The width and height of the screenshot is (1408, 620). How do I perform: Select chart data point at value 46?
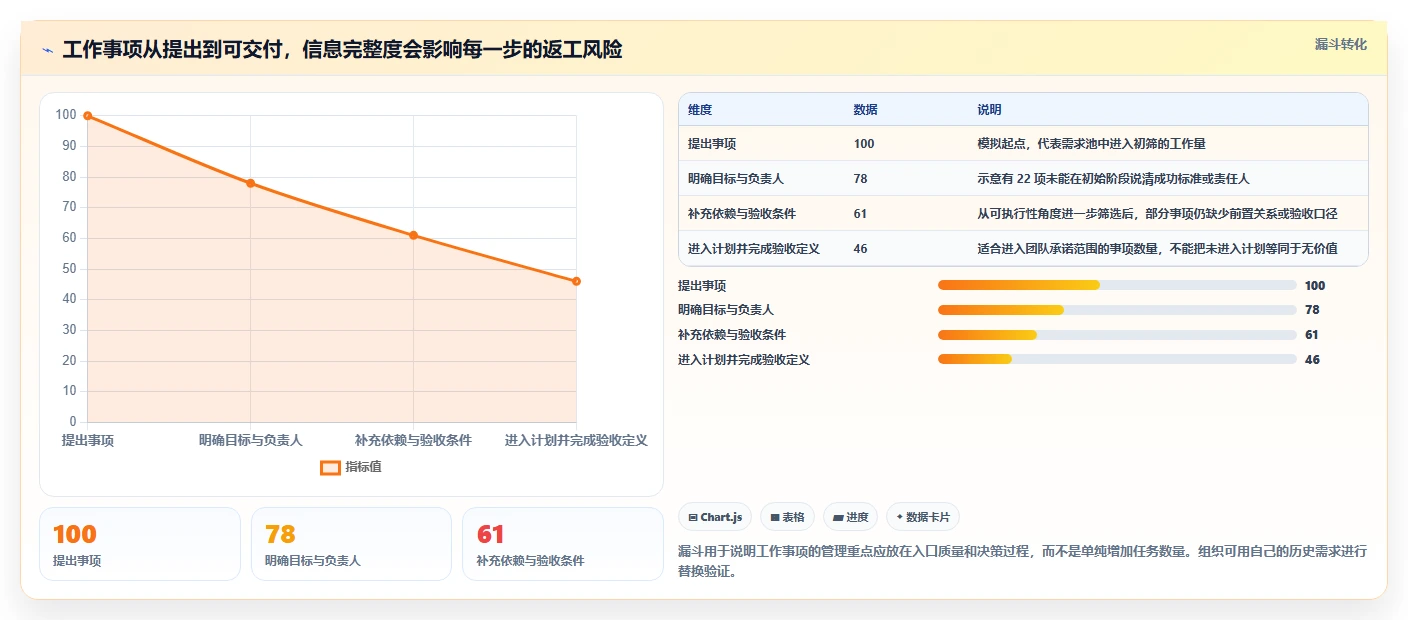(576, 281)
